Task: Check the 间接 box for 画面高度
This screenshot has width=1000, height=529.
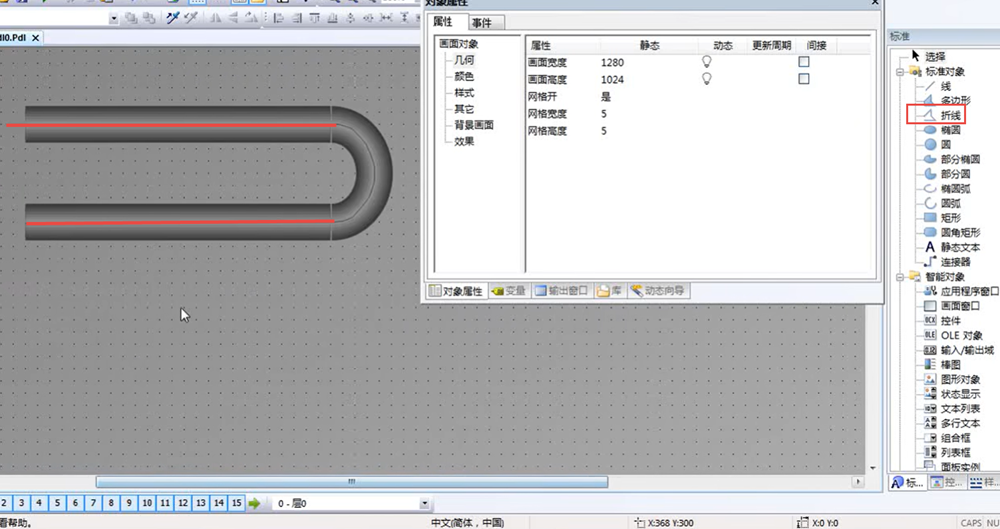Action: (x=803, y=79)
